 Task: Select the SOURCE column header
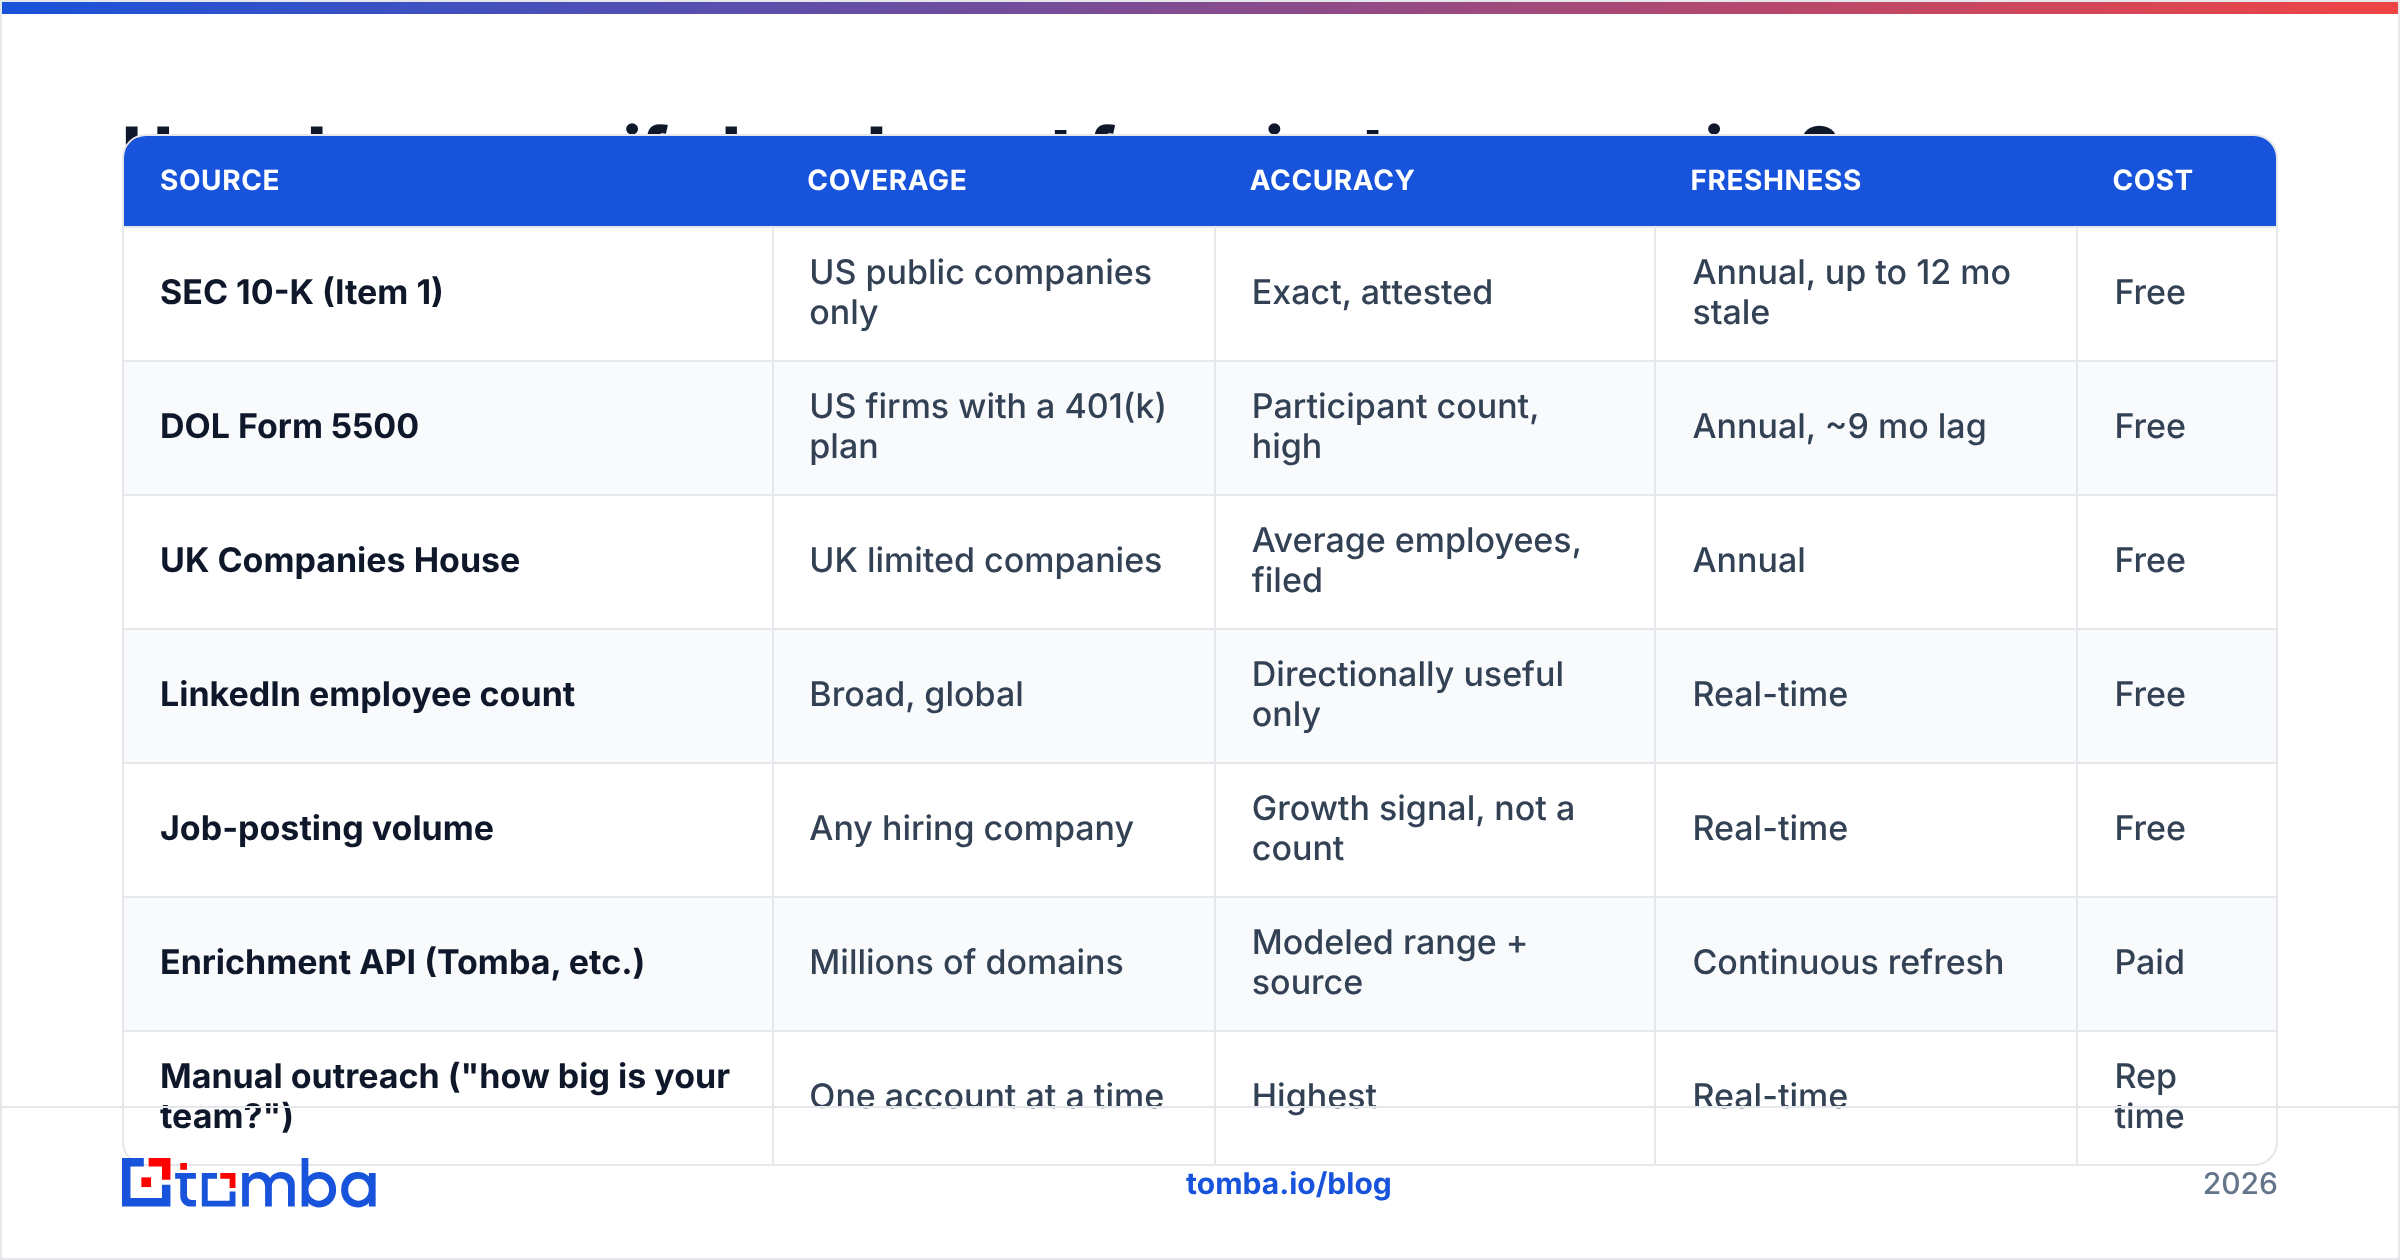(x=220, y=180)
